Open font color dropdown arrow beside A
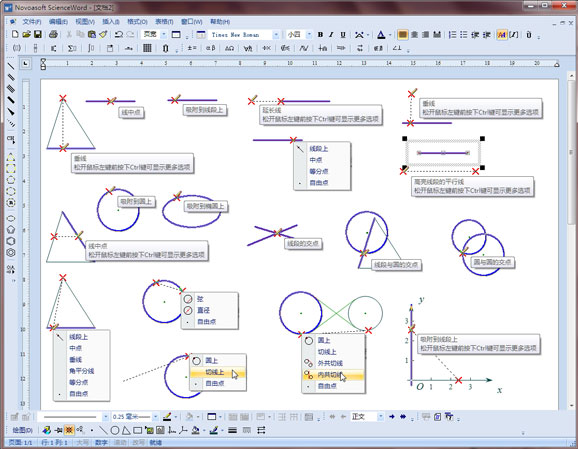Image resolution: width=578 pixels, height=449 pixels. [390, 35]
